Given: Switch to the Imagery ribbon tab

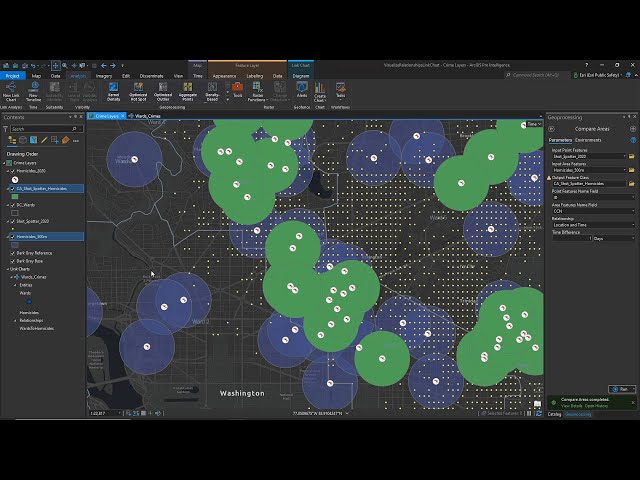Looking at the screenshot, I should [x=104, y=76].
